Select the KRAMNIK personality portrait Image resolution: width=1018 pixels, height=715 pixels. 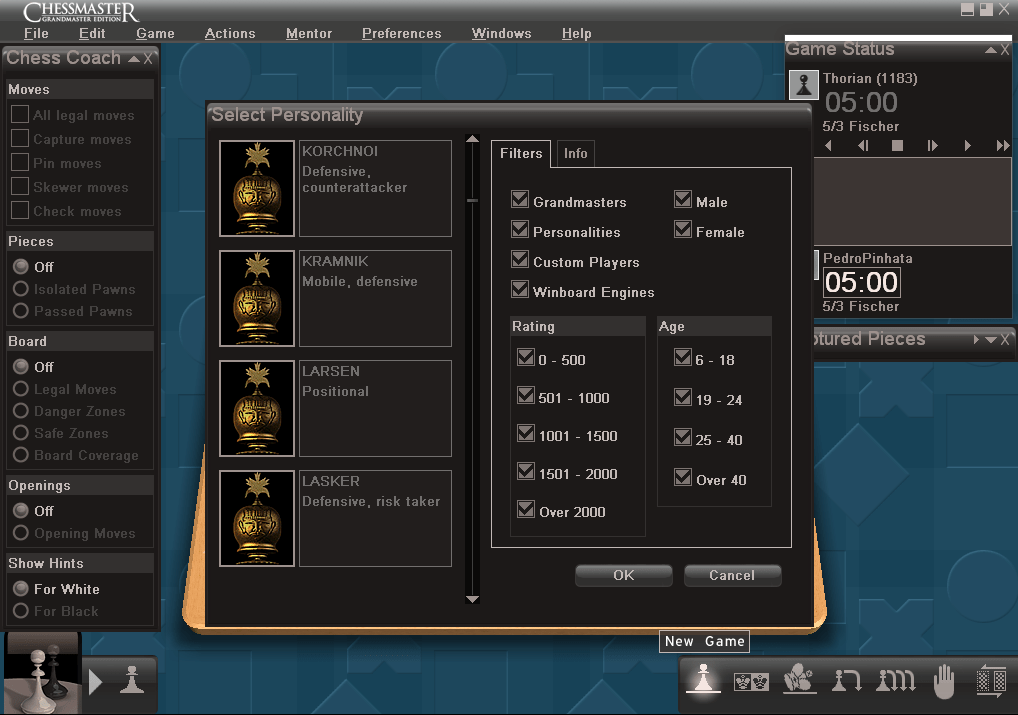point(257,298)
